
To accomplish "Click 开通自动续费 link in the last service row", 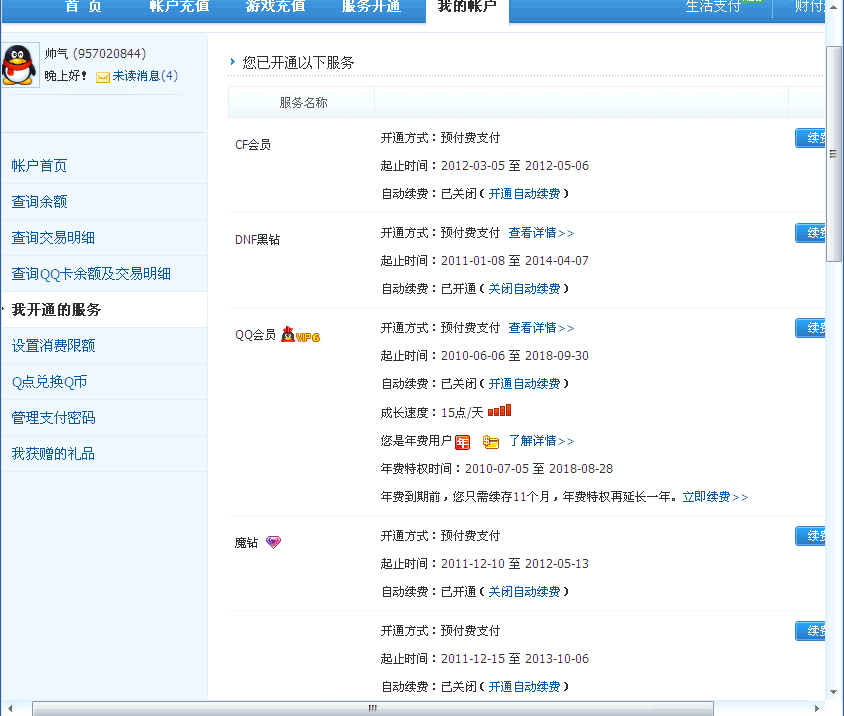I will [524, 687].
